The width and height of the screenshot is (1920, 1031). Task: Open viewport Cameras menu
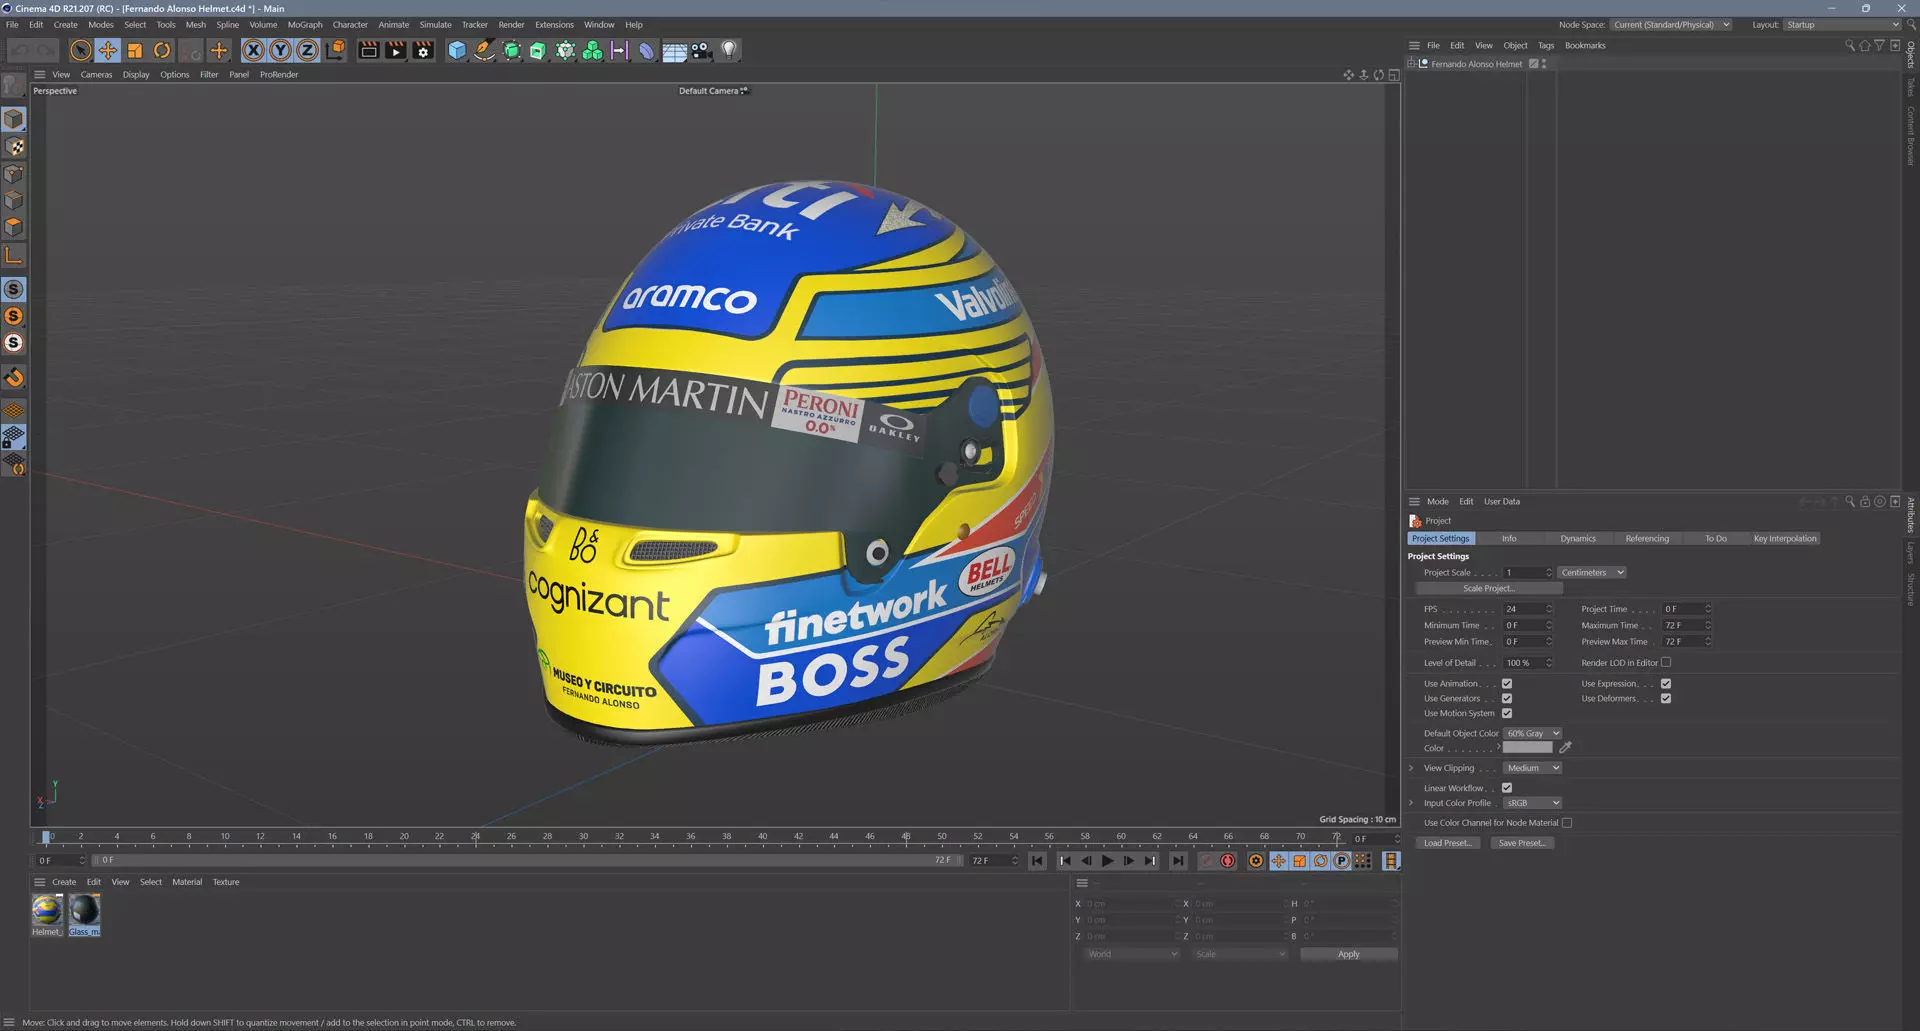point(96,75)
